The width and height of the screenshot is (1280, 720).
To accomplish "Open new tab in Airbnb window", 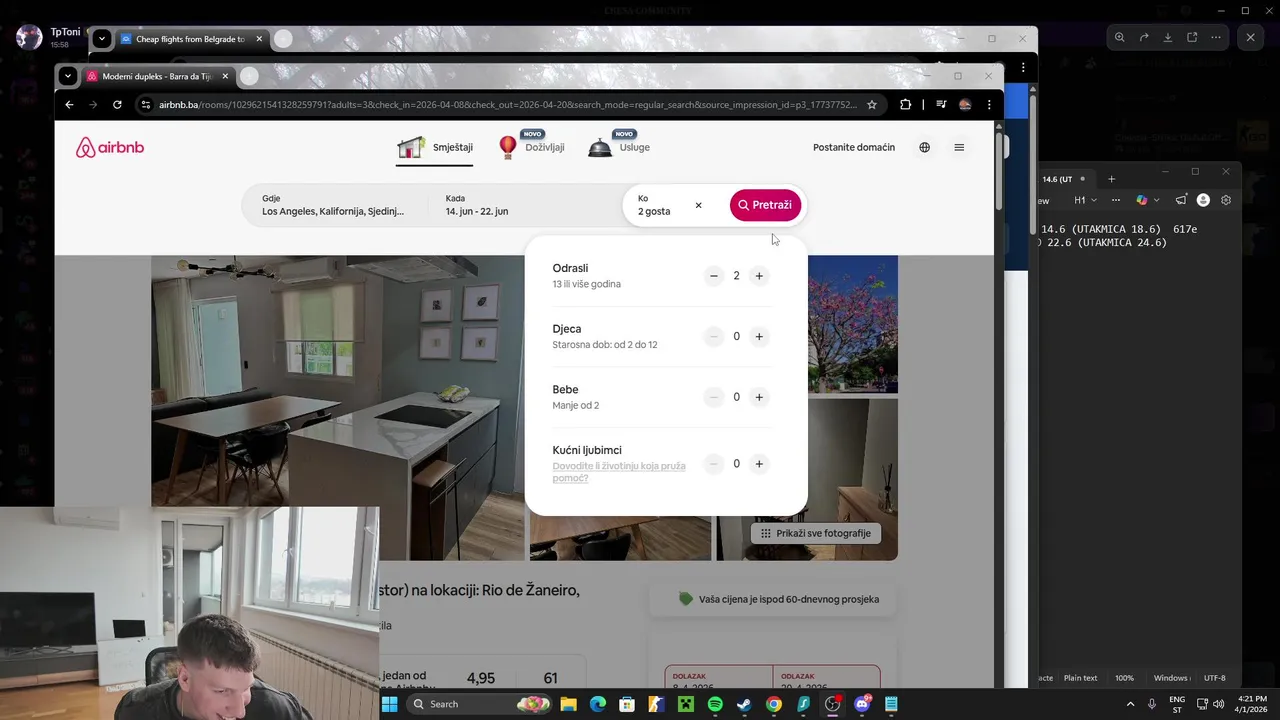I will pyautogui.click(x=249, y=76).
